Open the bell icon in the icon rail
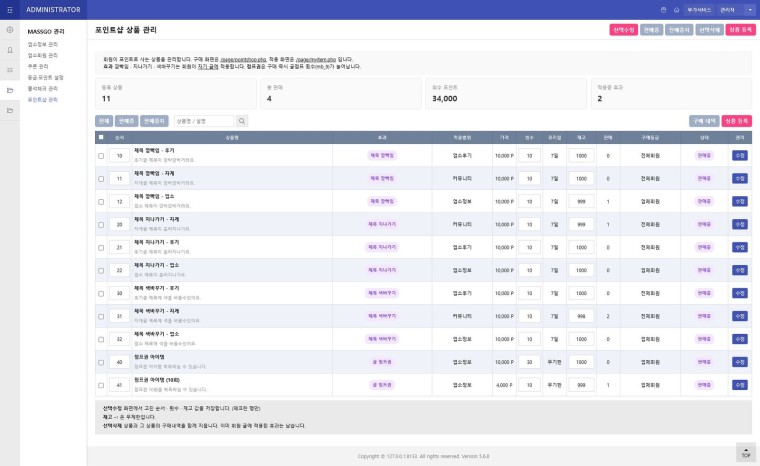 10,50
